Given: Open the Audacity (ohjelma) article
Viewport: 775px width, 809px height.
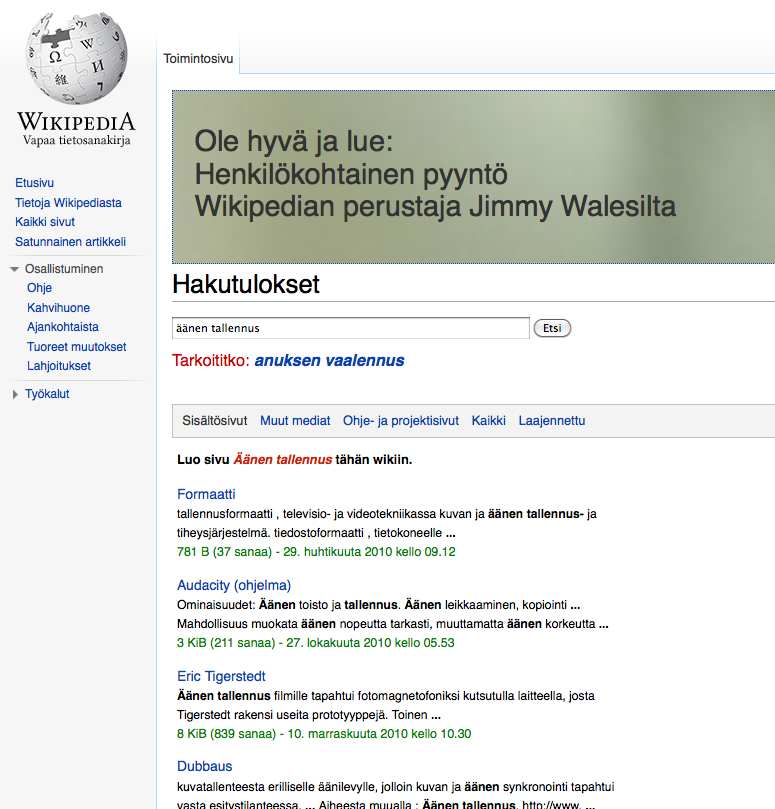Looking at the screenshot, I should [x=234, y=585].
